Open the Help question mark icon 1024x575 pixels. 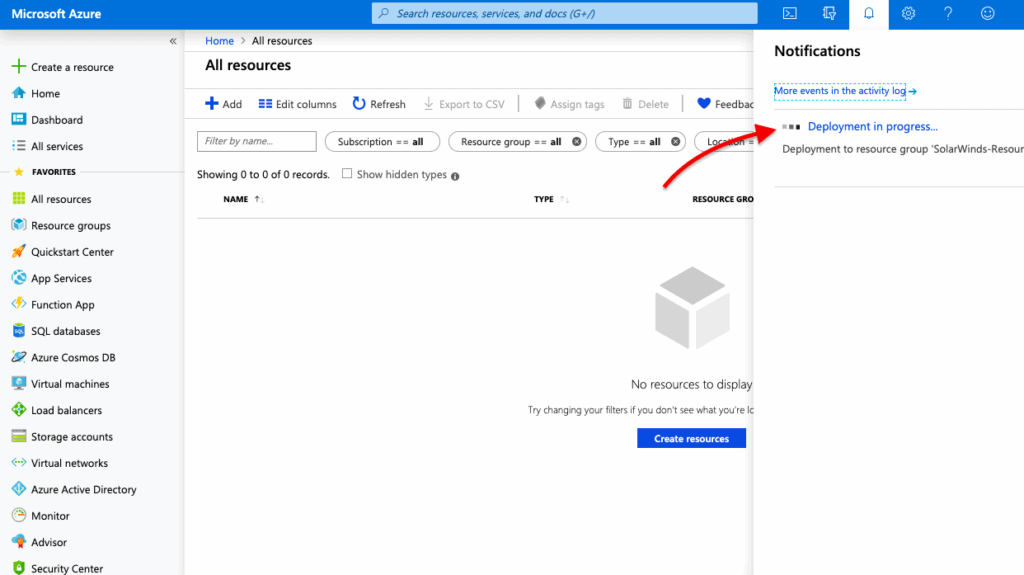tap(948, 14)
